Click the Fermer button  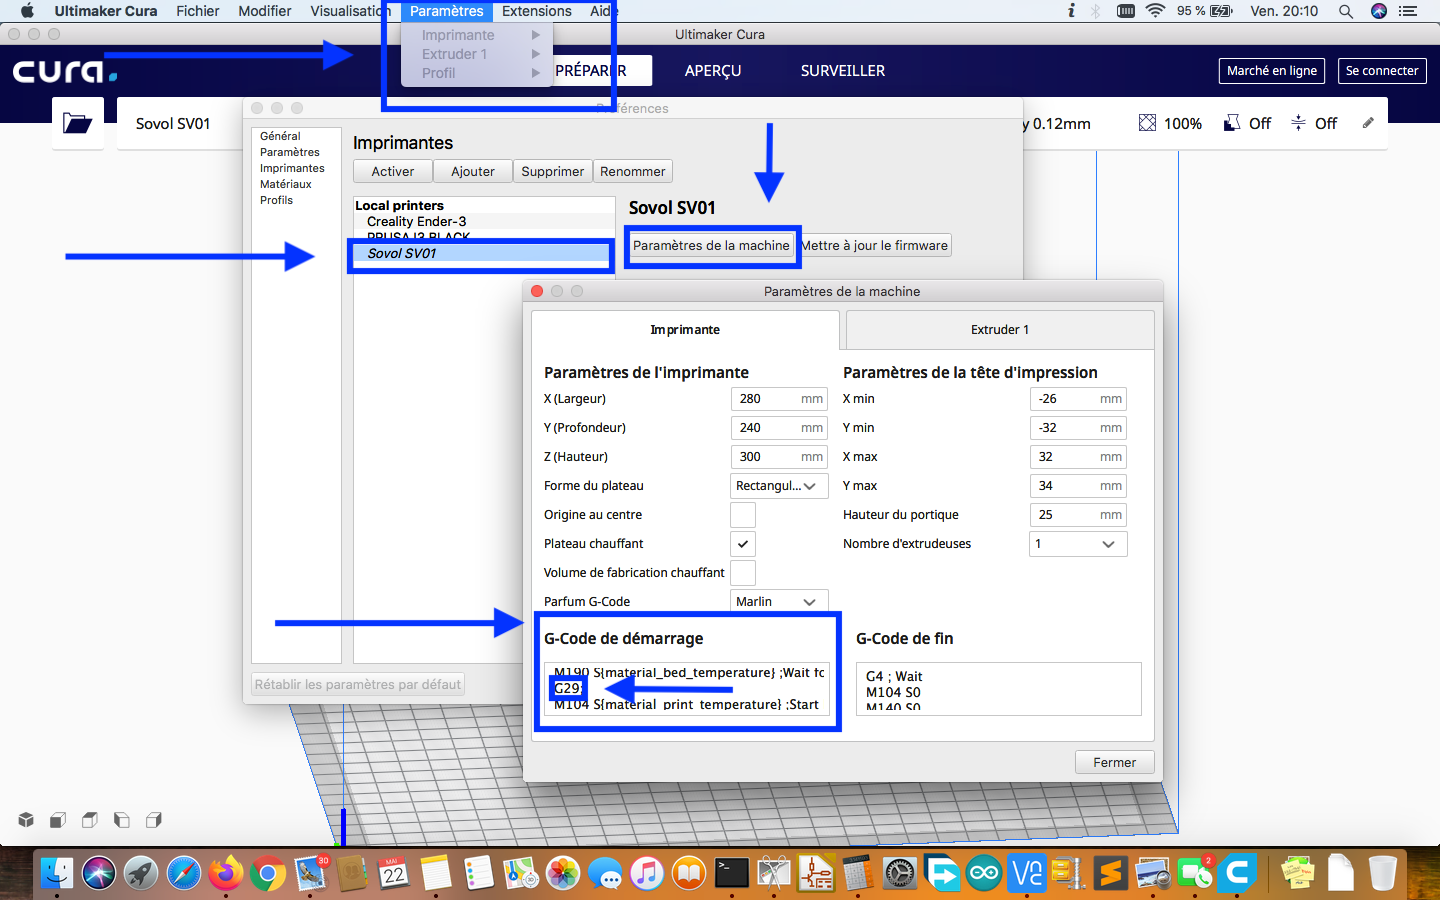1115,762
